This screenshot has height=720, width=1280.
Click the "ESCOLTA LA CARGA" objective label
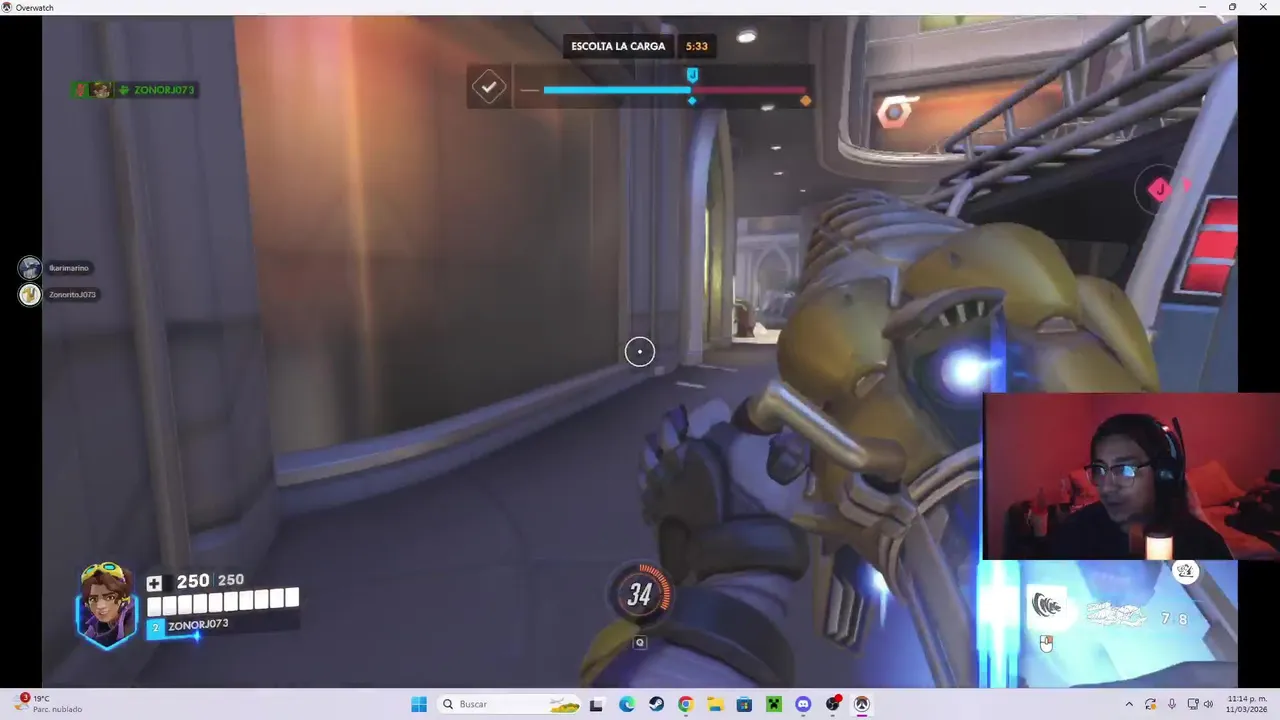(618, 46)
